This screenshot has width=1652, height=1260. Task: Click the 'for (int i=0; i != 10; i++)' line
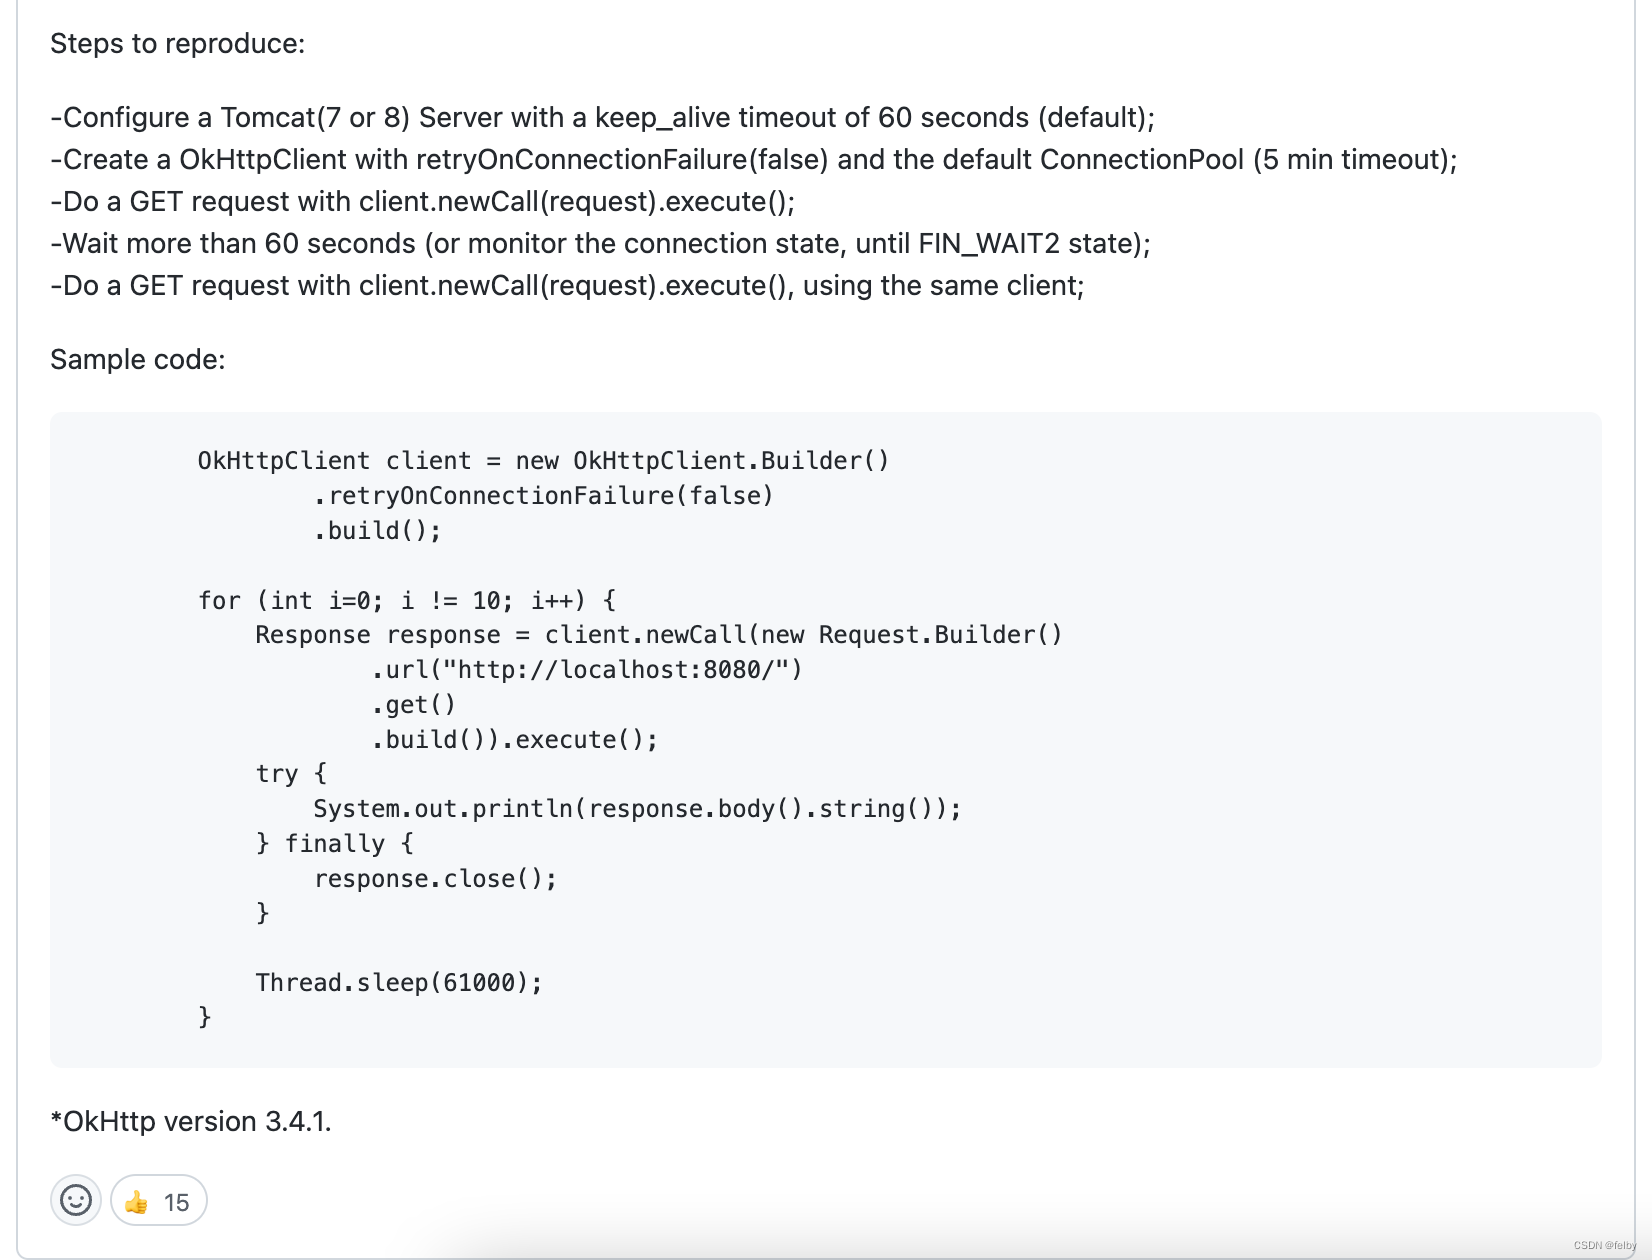[x=407, y=601]
